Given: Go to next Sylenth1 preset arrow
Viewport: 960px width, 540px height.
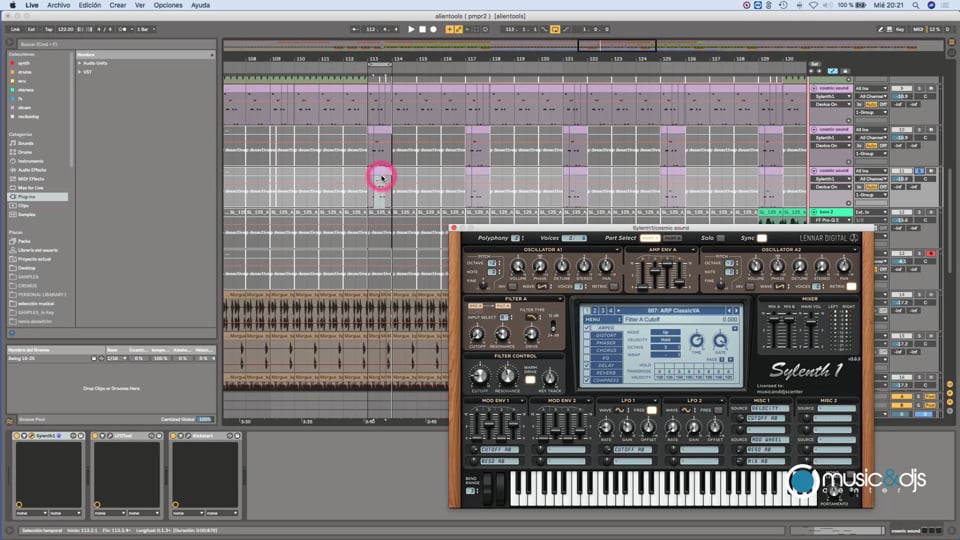Looking at the screenshot, I should pyautogui.click(x=736, y=310).
